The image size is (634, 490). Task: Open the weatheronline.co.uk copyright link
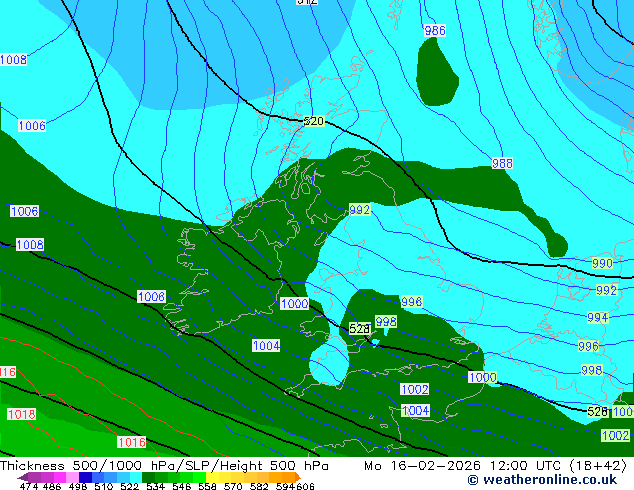point(542,480)
